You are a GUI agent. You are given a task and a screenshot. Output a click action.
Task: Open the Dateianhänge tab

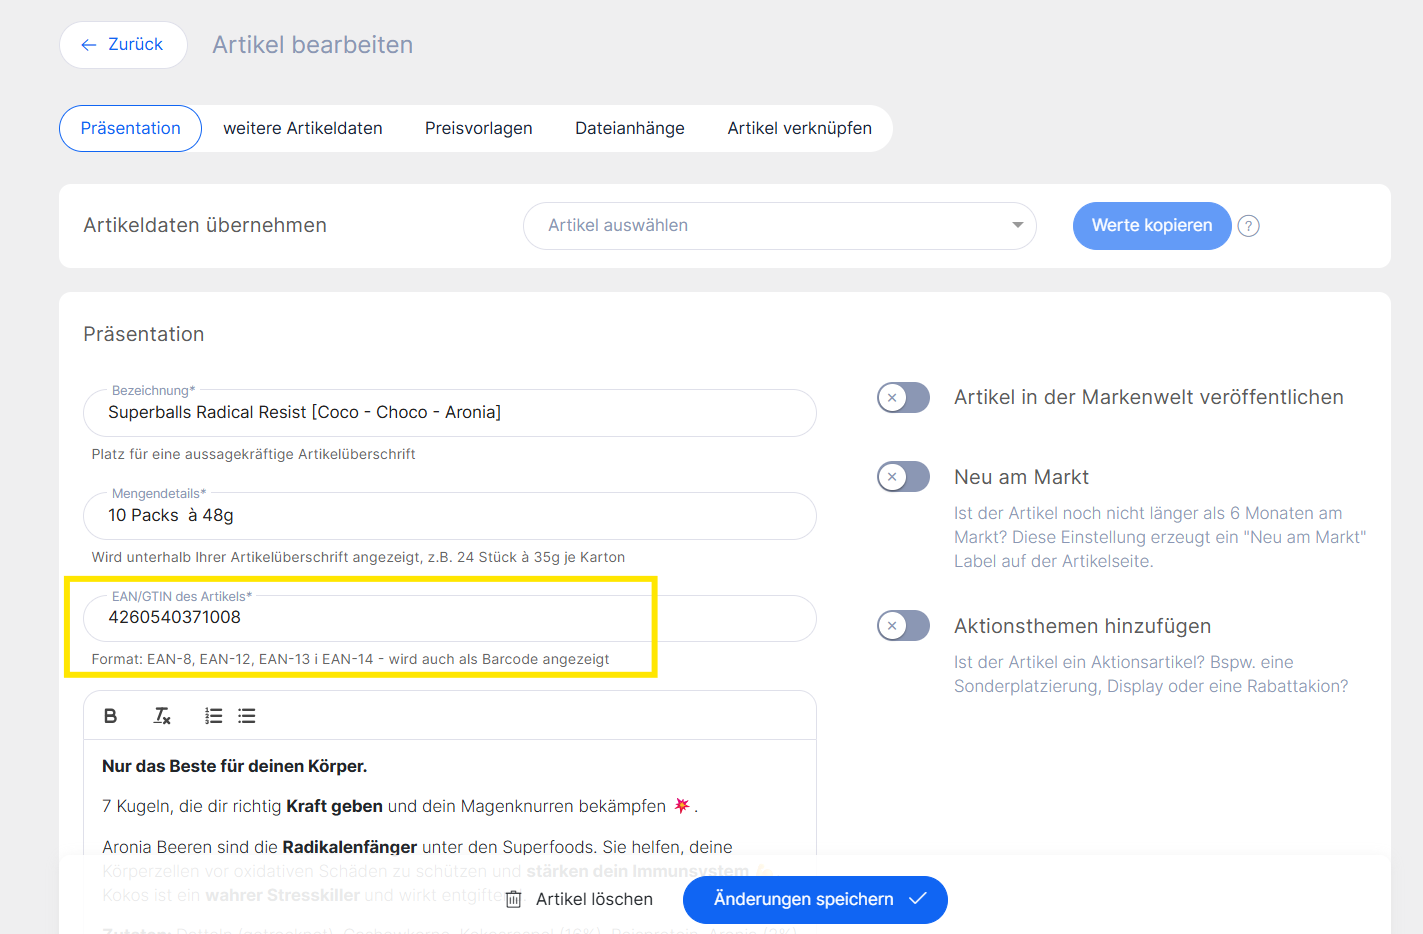630,129
